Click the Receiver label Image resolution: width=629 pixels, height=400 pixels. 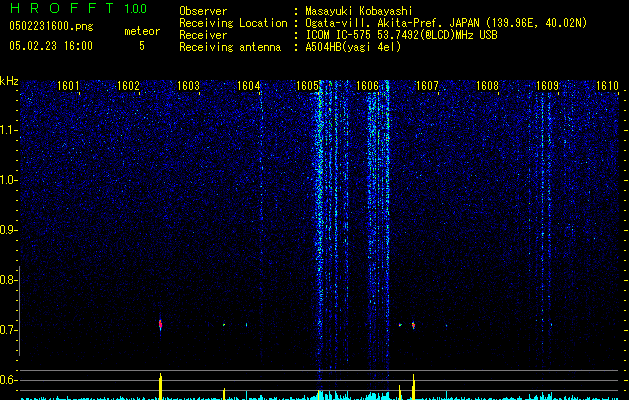click(x=203, y=35)
